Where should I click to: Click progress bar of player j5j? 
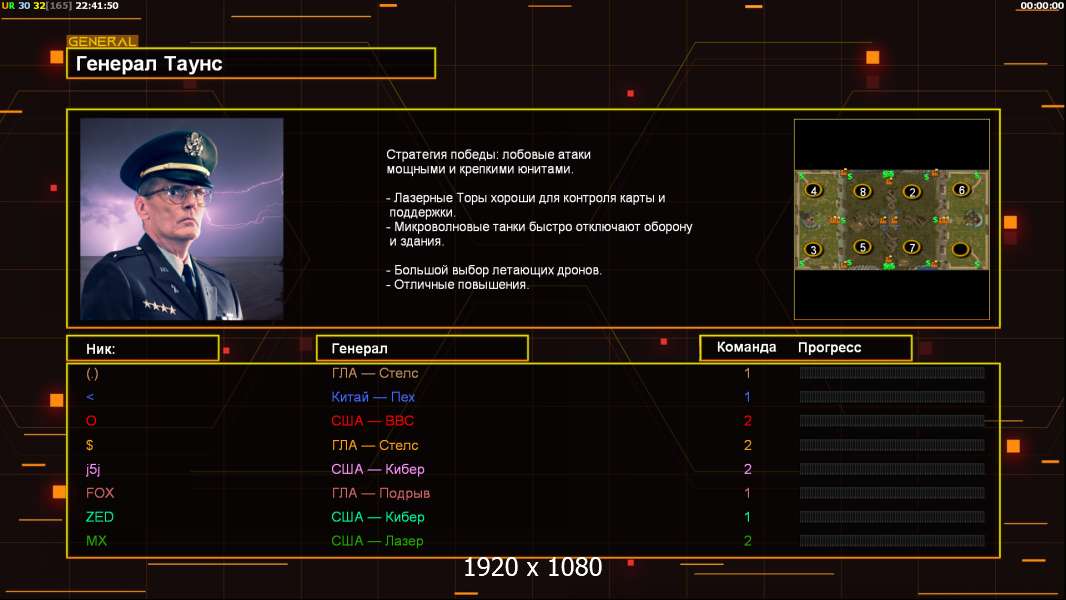tap(892, 469)
